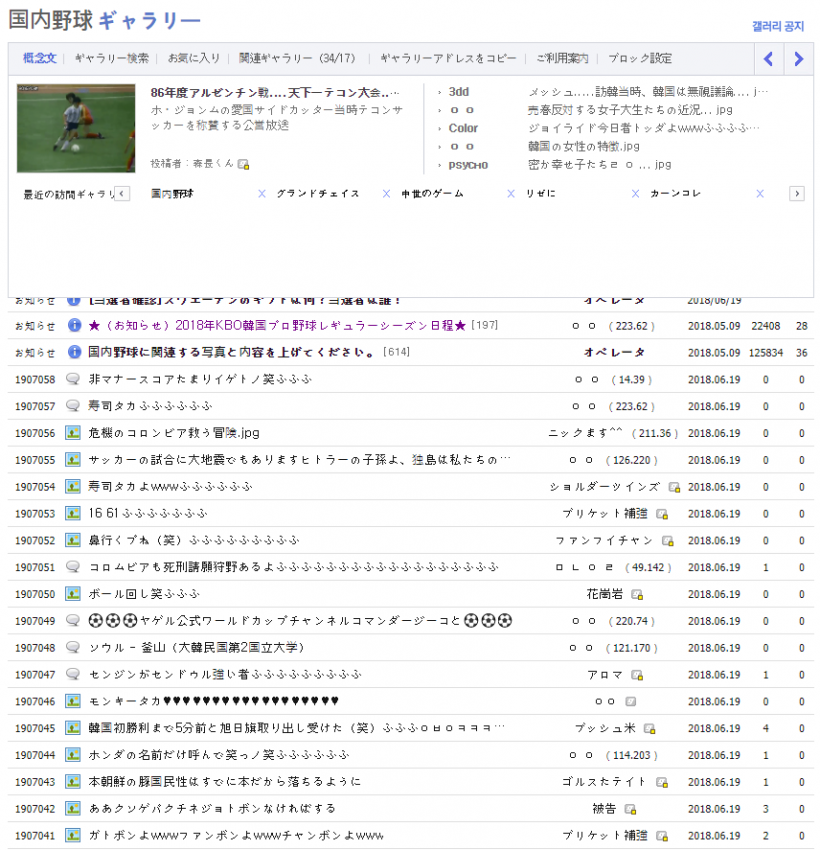
Task: Click ギャラリーアドレスをコピー to copy address
Action: click(x=448, y=59)
